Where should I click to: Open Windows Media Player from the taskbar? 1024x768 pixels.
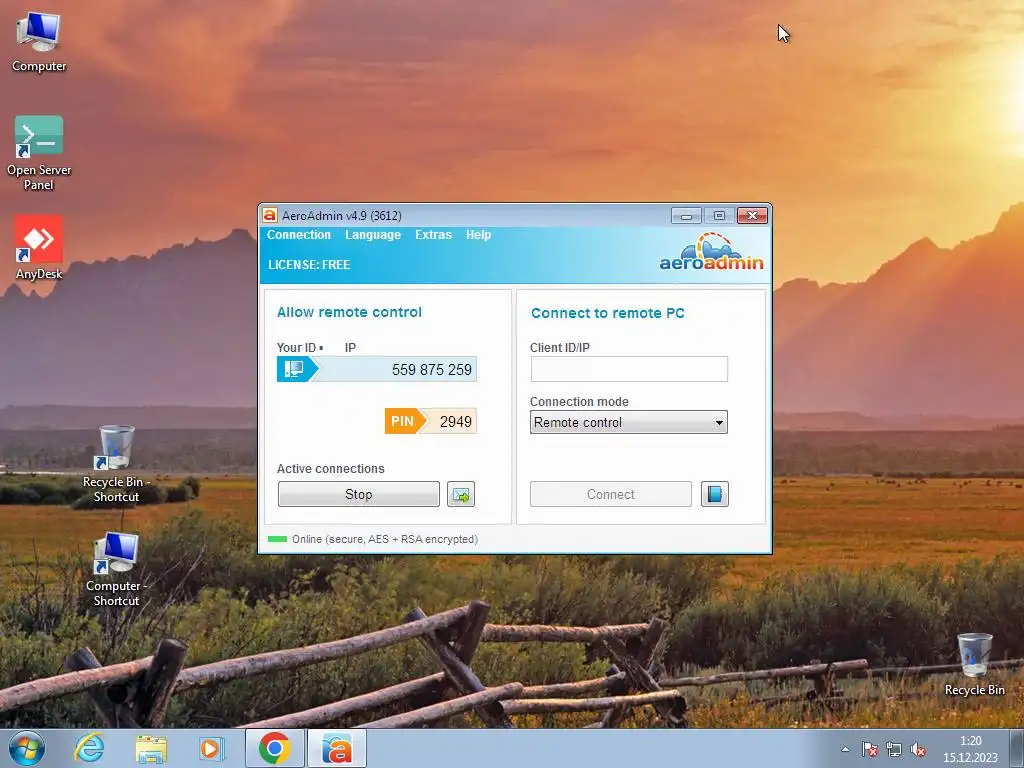click(x=211, y=748)
